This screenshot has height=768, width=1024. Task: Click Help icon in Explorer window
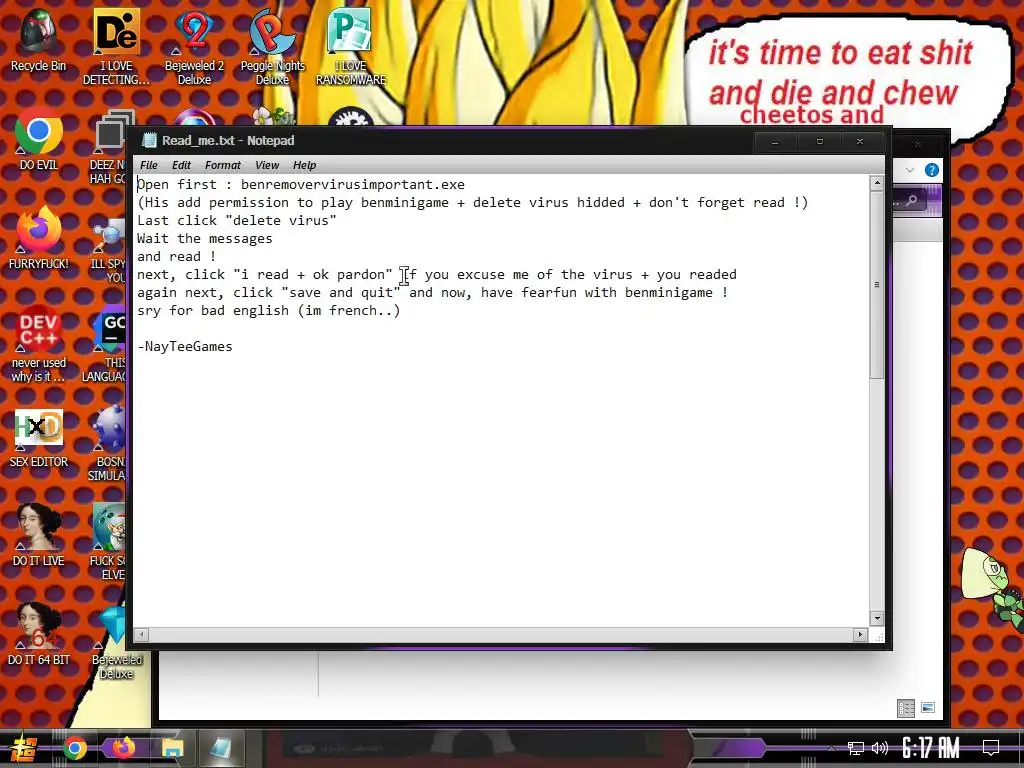tap(932, 170)
